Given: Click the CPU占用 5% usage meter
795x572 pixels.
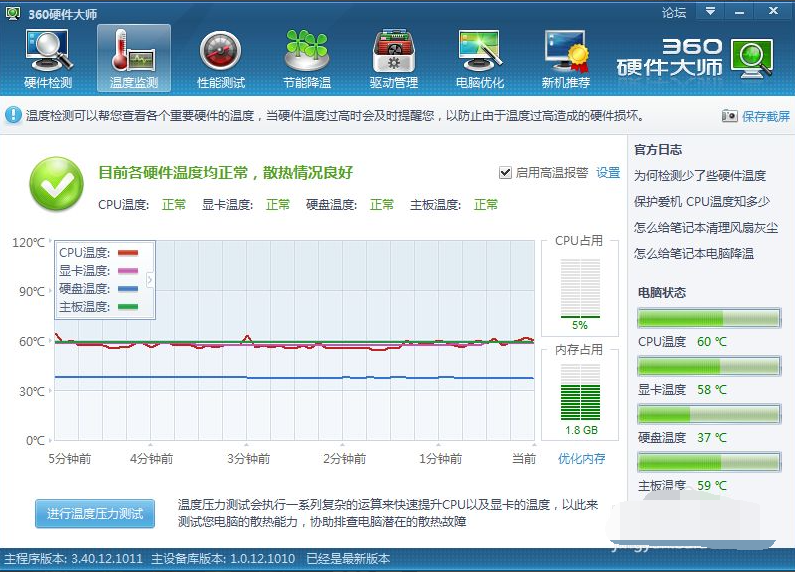Looking at the screenshot, I should pos(580,289).
